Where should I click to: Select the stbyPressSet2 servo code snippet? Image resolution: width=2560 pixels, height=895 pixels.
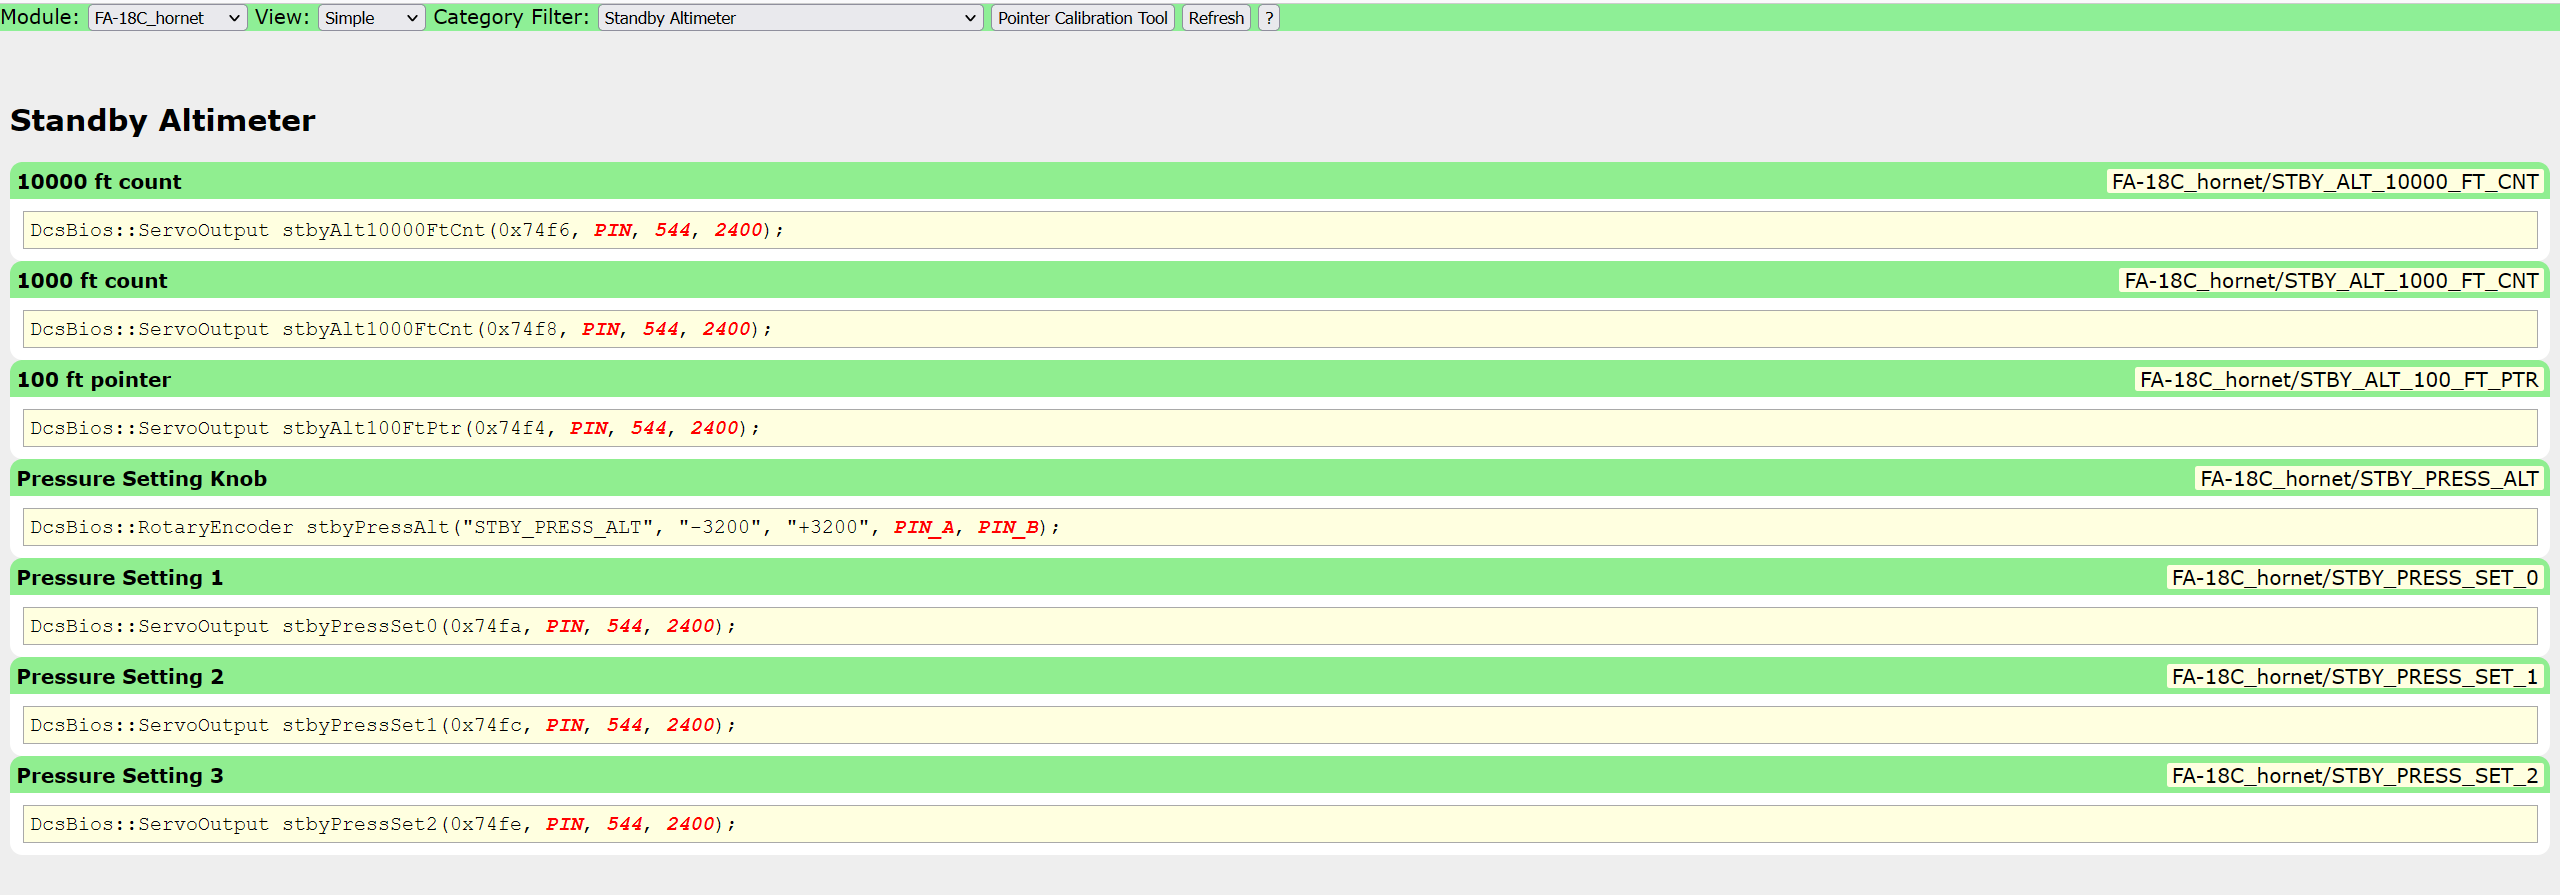pyautogui.click(x=1280, y=824)
